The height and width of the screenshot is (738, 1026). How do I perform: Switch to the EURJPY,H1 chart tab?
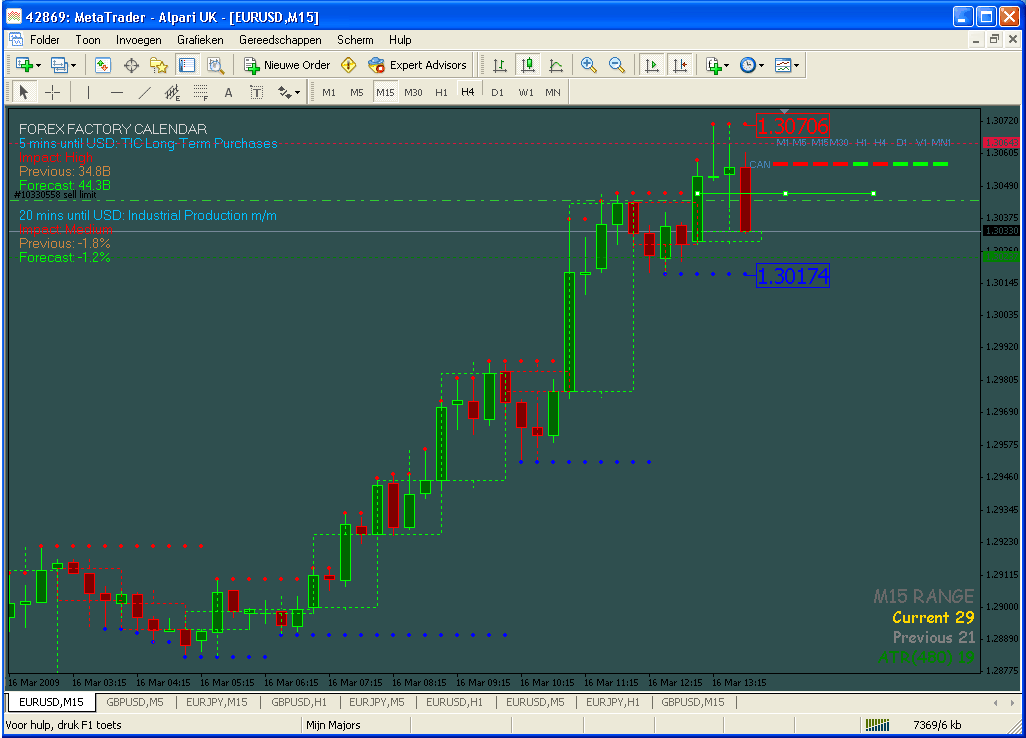tap(613, 702)
